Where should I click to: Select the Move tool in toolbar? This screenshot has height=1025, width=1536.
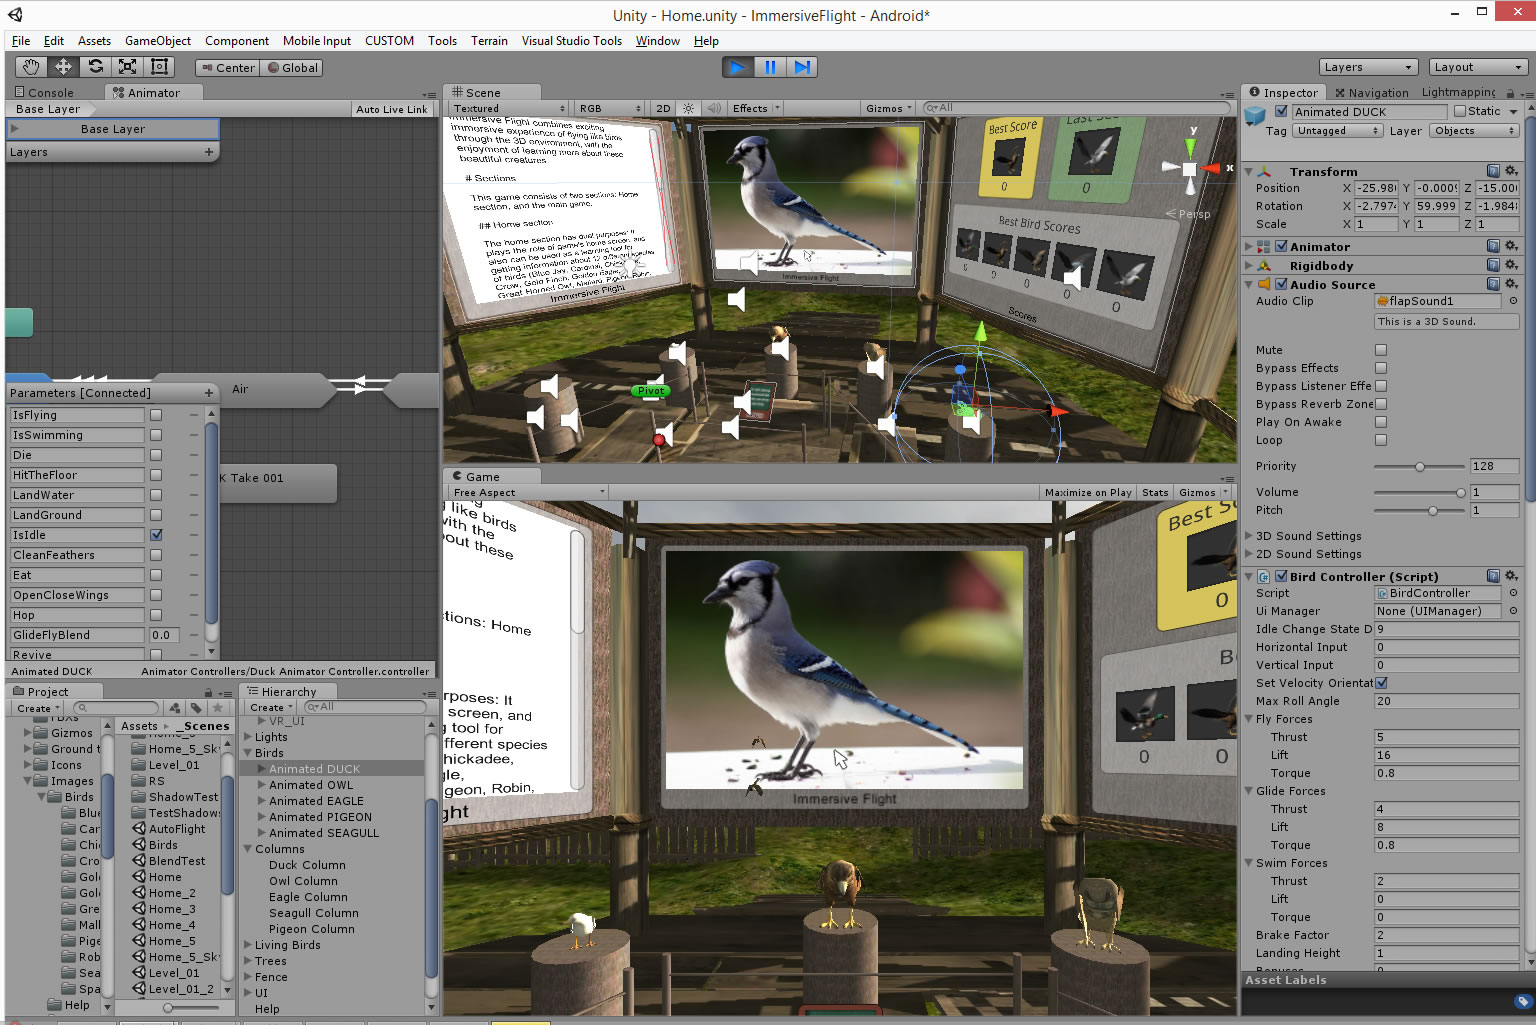63,67
